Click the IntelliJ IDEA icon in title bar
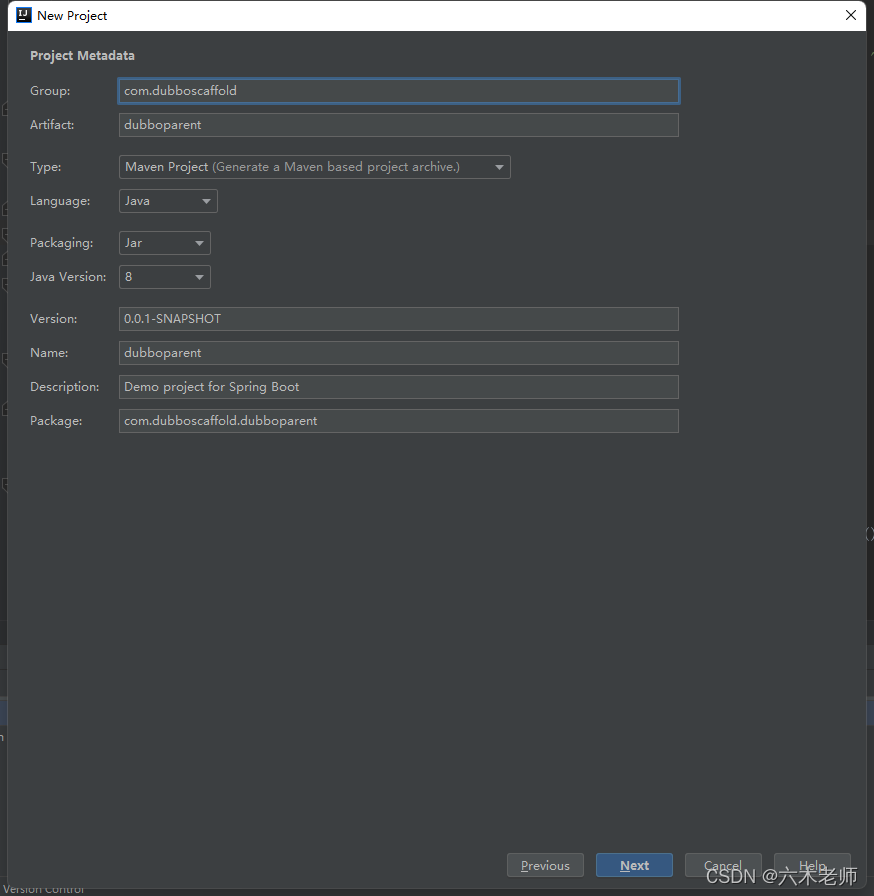The height and width of the screenshot is (896, 874). pyautogui.click(x=23, y=15)
